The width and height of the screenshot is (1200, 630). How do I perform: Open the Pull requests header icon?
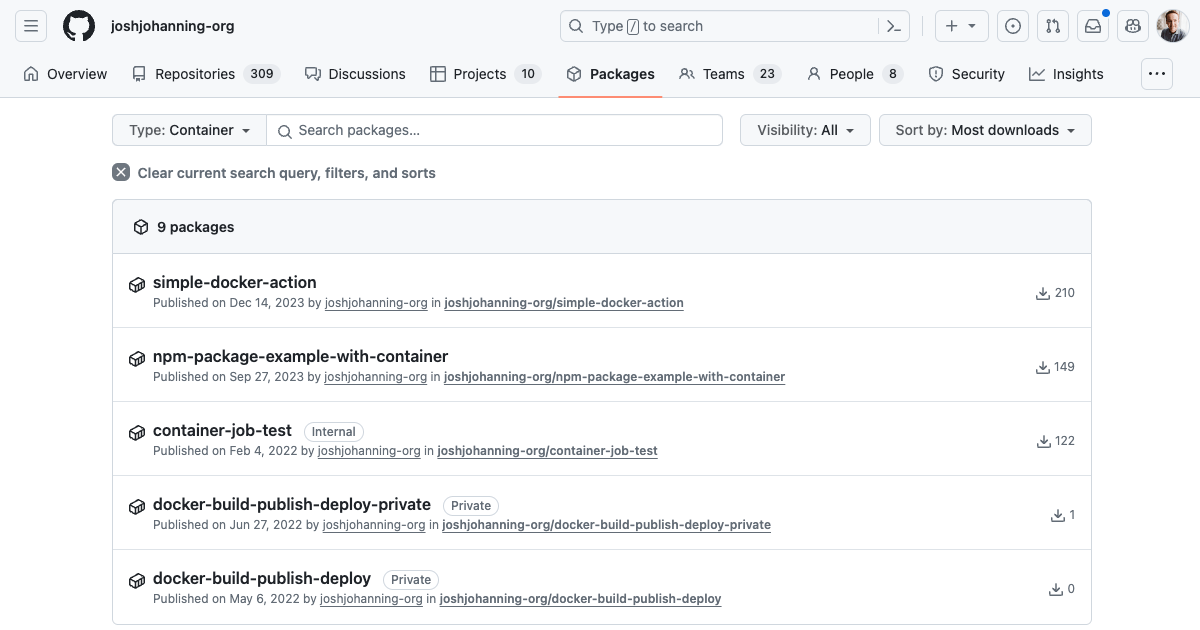tap(1053, 26)
